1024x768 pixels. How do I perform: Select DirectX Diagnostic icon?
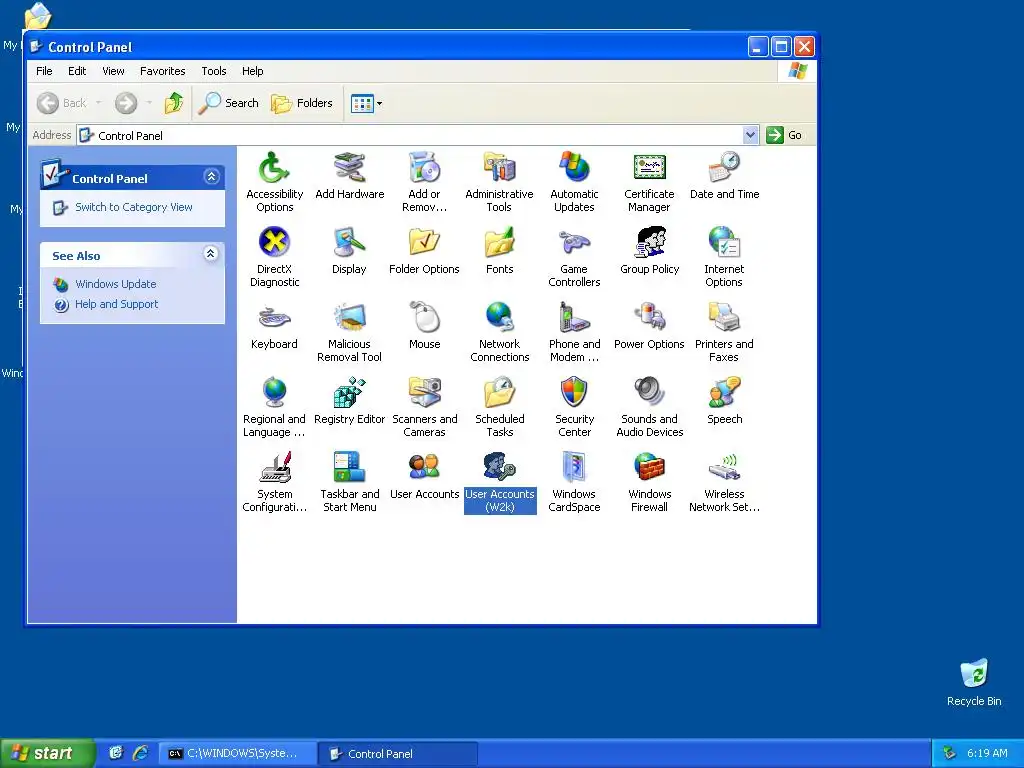(274, 243)
